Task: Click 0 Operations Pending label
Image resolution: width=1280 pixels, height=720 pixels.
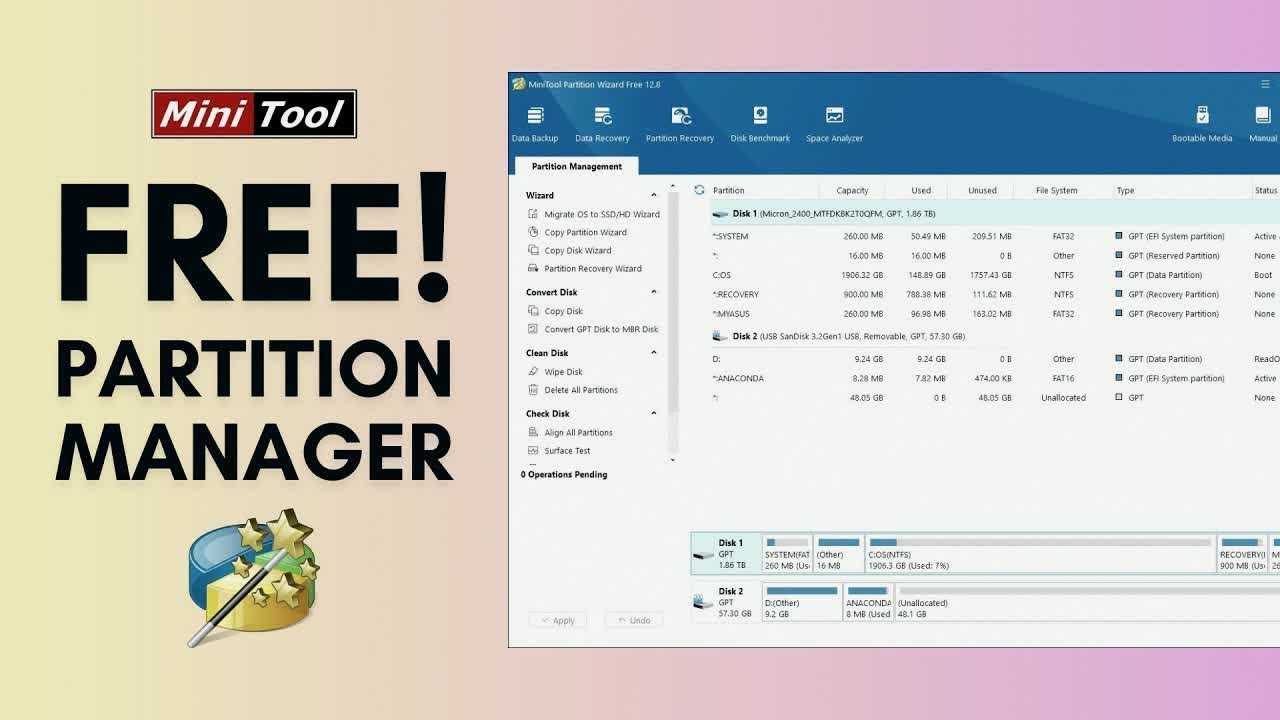Action: (x=564, y=475)
